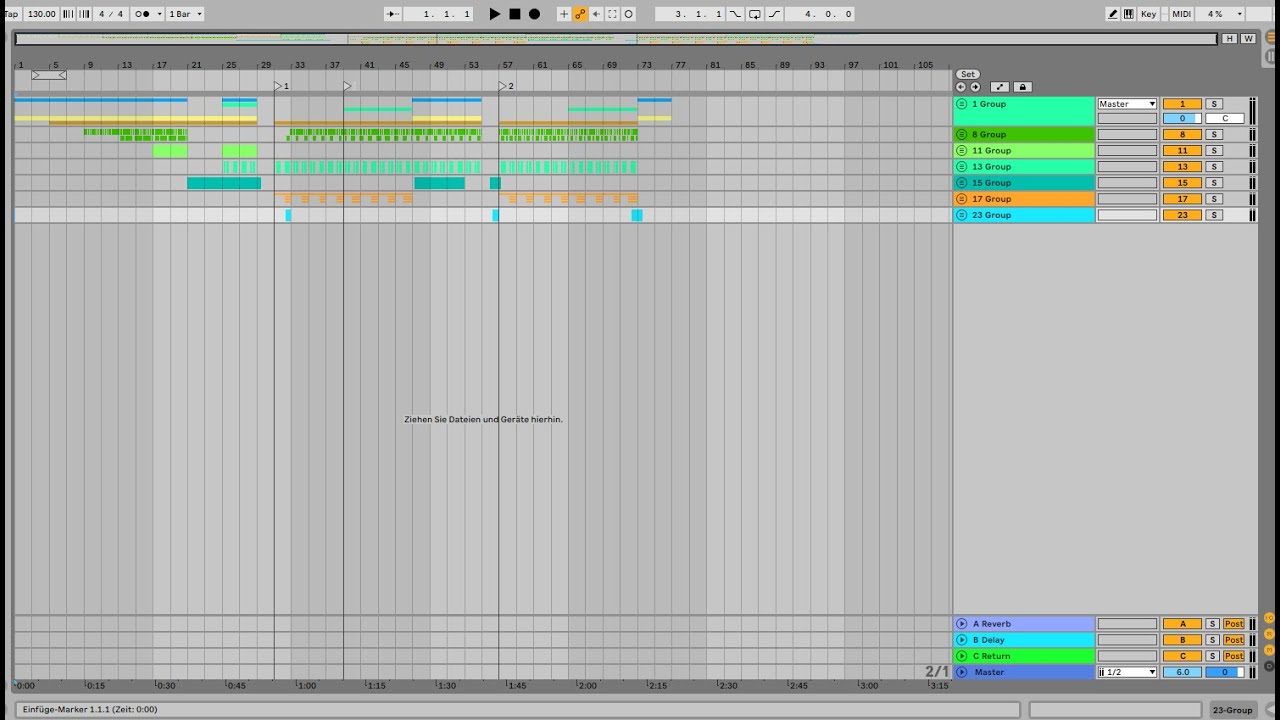The height and width of the screenshot is (720, 1280).
Task: Click locator marker 1 in scrub area
Action: (281, 87)
